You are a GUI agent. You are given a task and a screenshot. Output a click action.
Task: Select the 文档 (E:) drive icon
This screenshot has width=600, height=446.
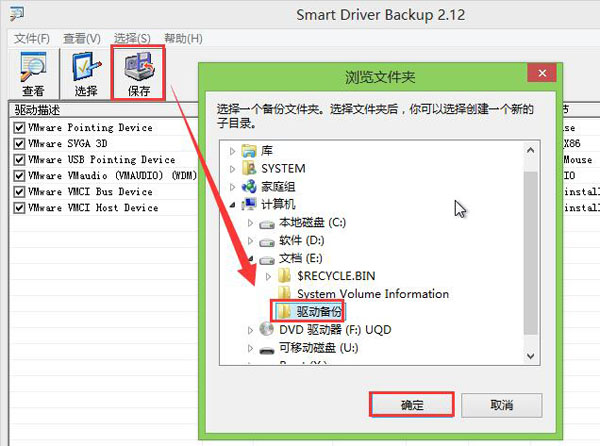[267, 259]
